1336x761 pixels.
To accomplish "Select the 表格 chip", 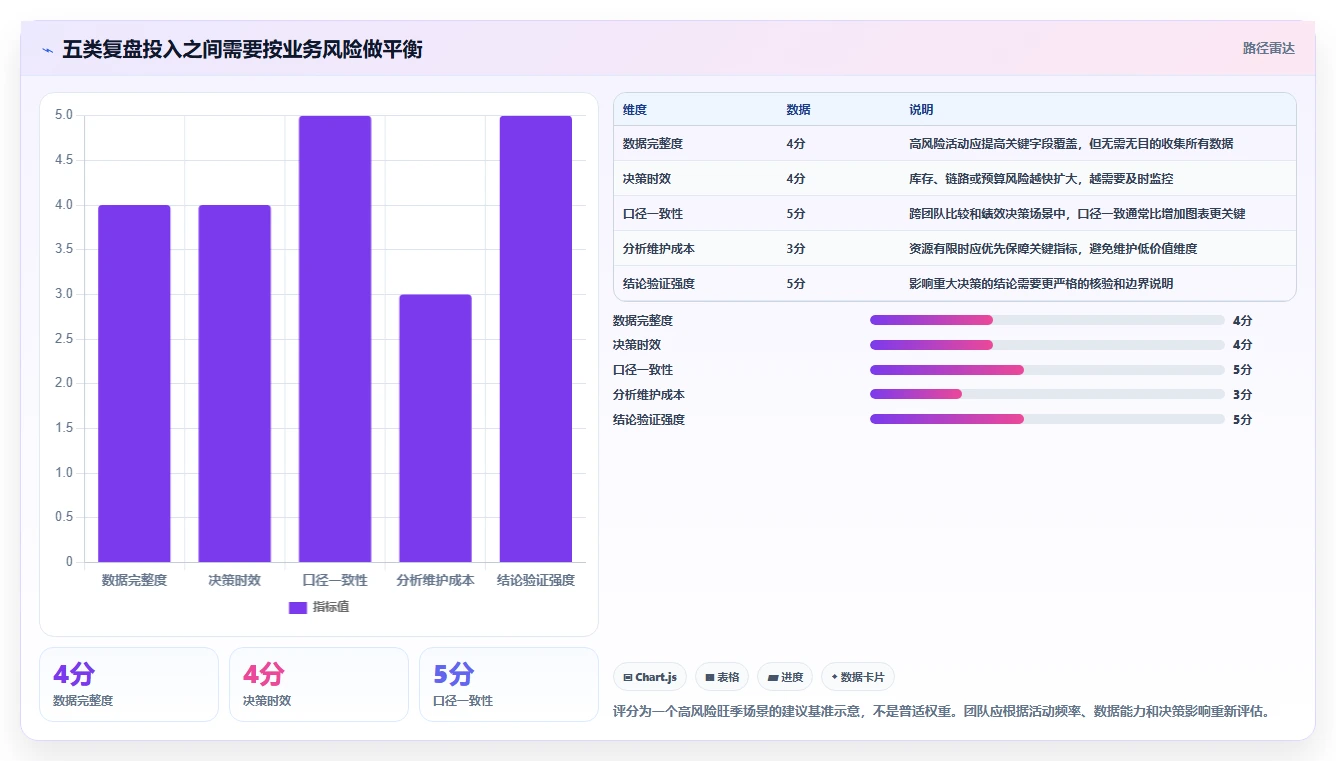I will [722, 677].
